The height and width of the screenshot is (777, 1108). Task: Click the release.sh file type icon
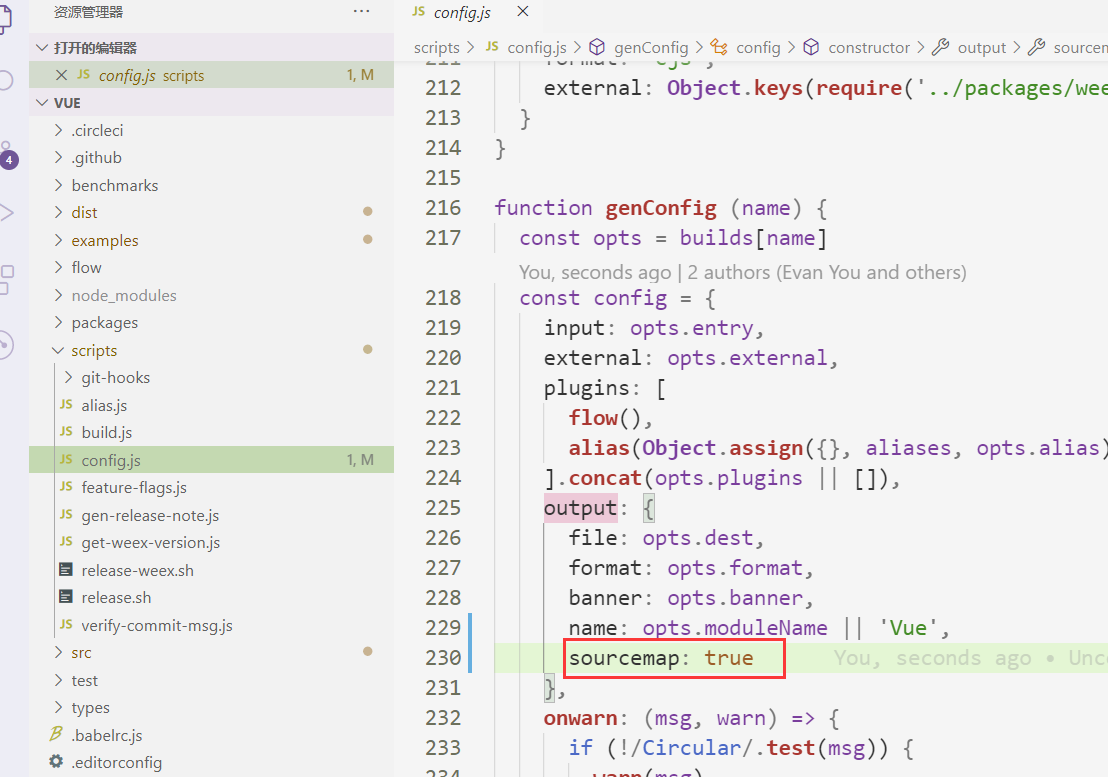coord(66,597)
